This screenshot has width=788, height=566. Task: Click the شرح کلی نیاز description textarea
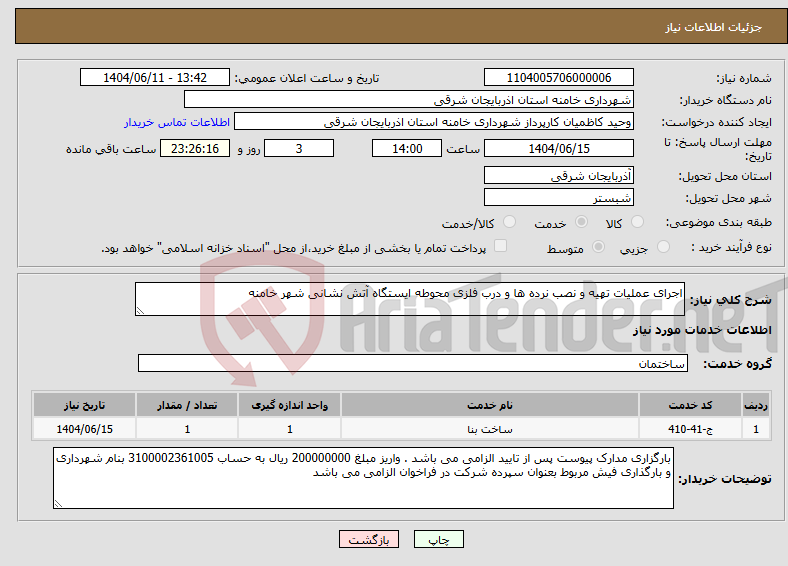coord(410,299)
